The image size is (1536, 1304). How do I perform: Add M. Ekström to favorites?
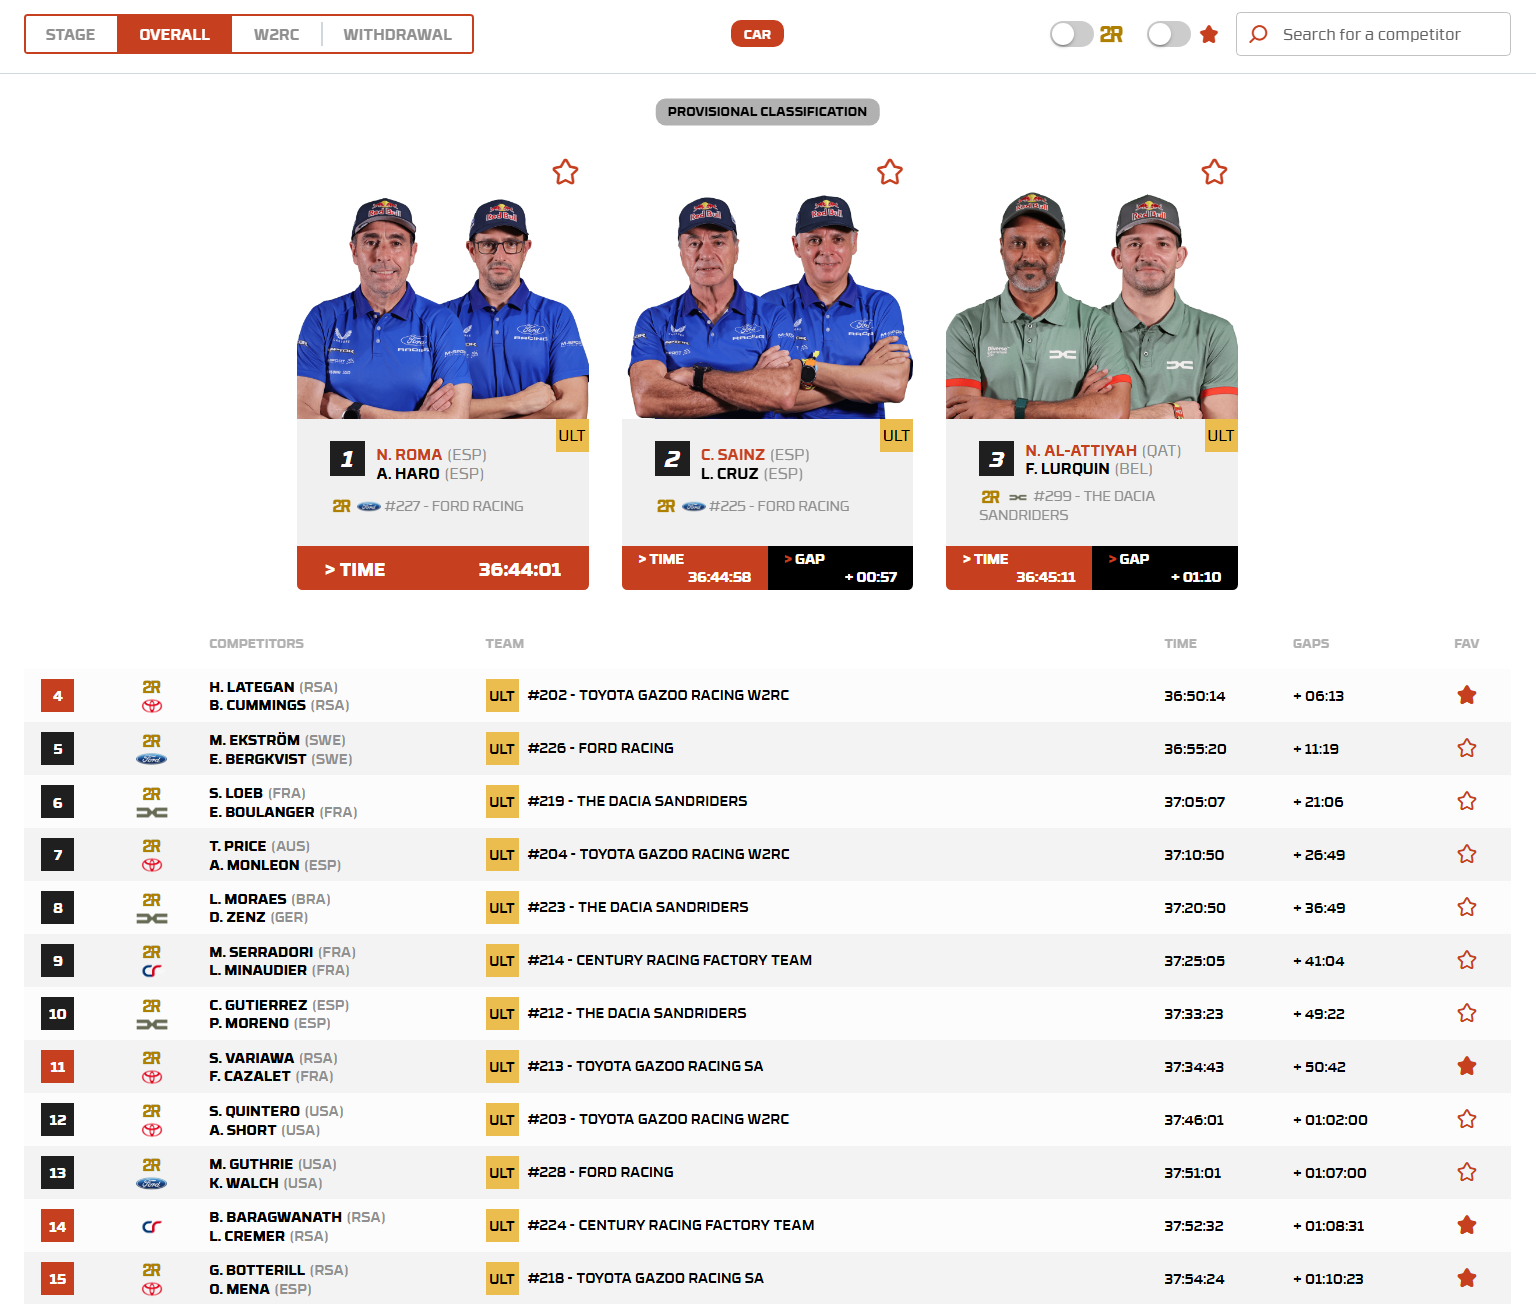click(1466, 748)
